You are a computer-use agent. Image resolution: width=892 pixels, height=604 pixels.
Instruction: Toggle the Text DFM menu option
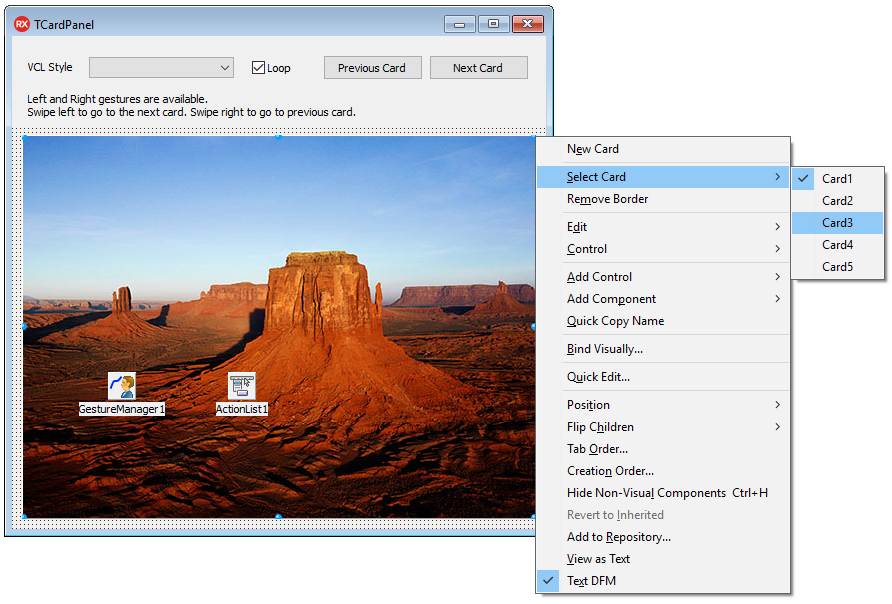click(591, 581)
